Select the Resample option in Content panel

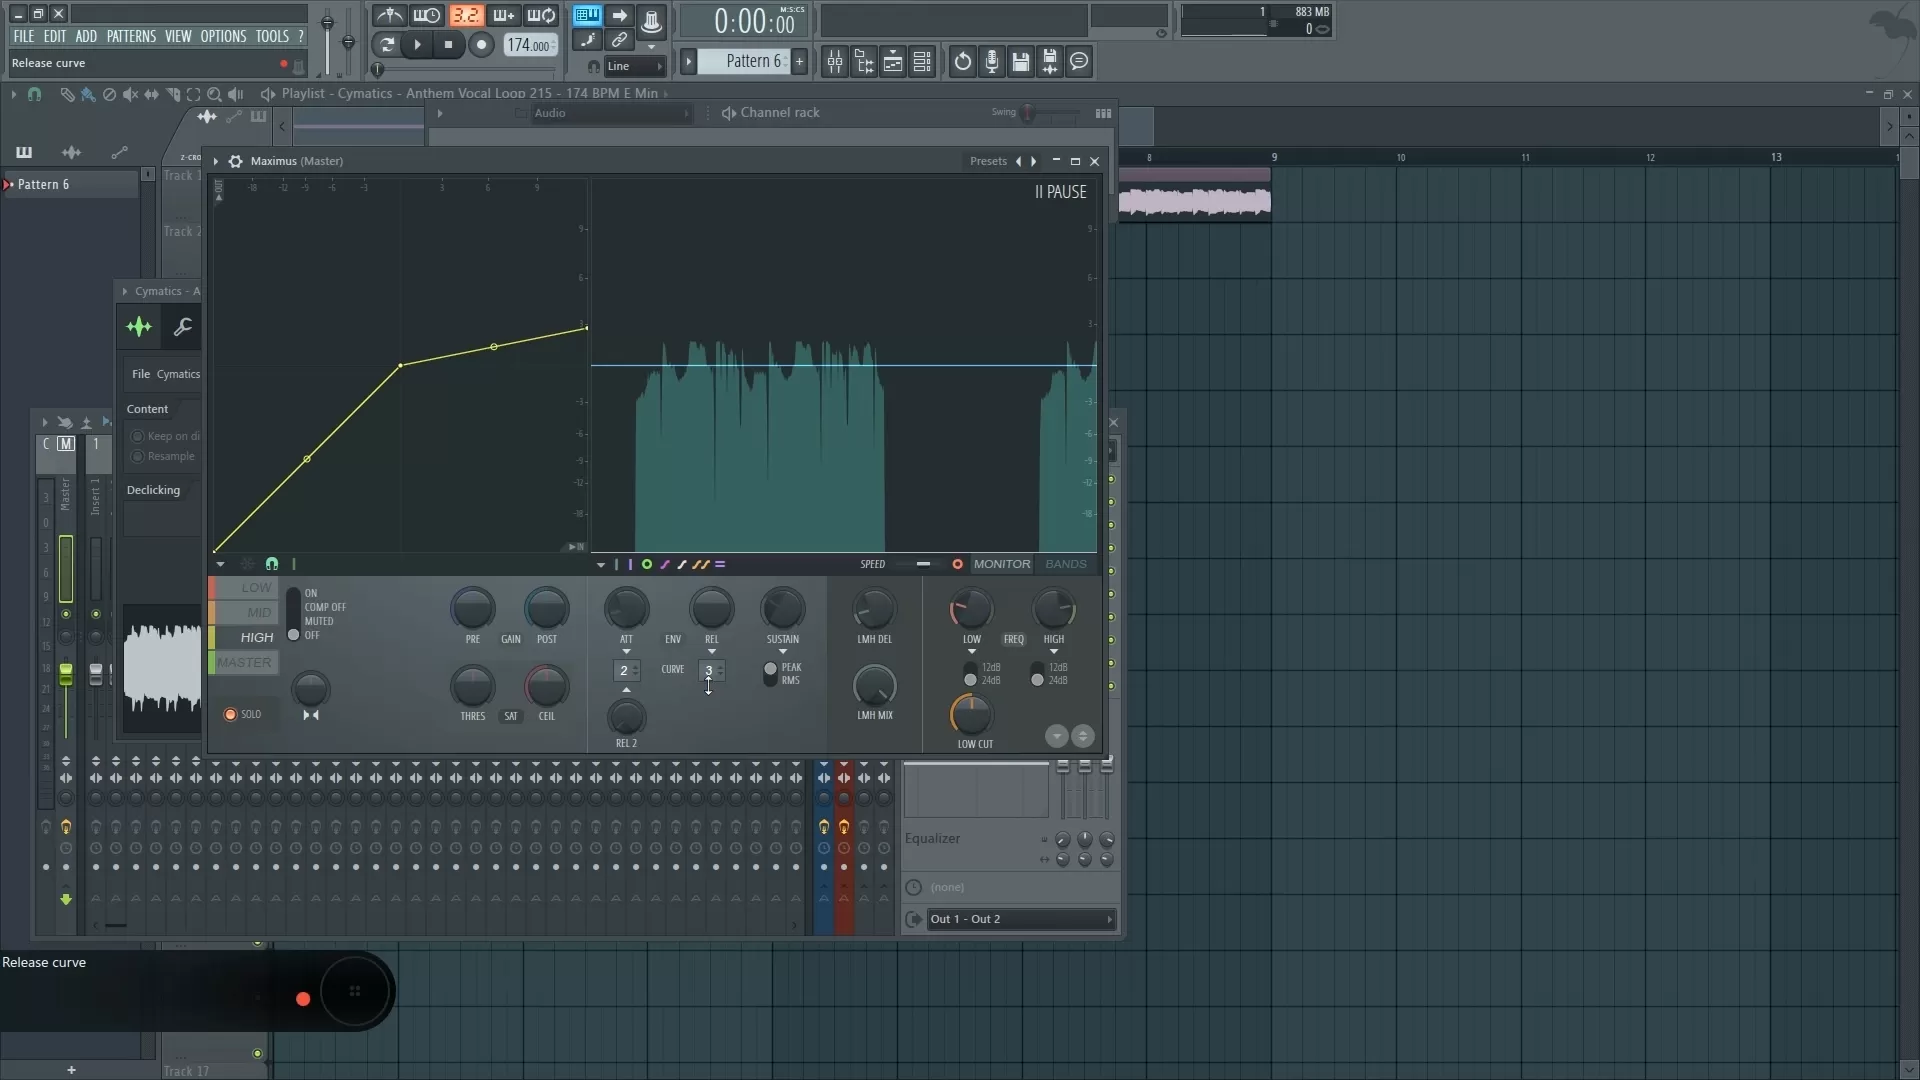(137, 457)
